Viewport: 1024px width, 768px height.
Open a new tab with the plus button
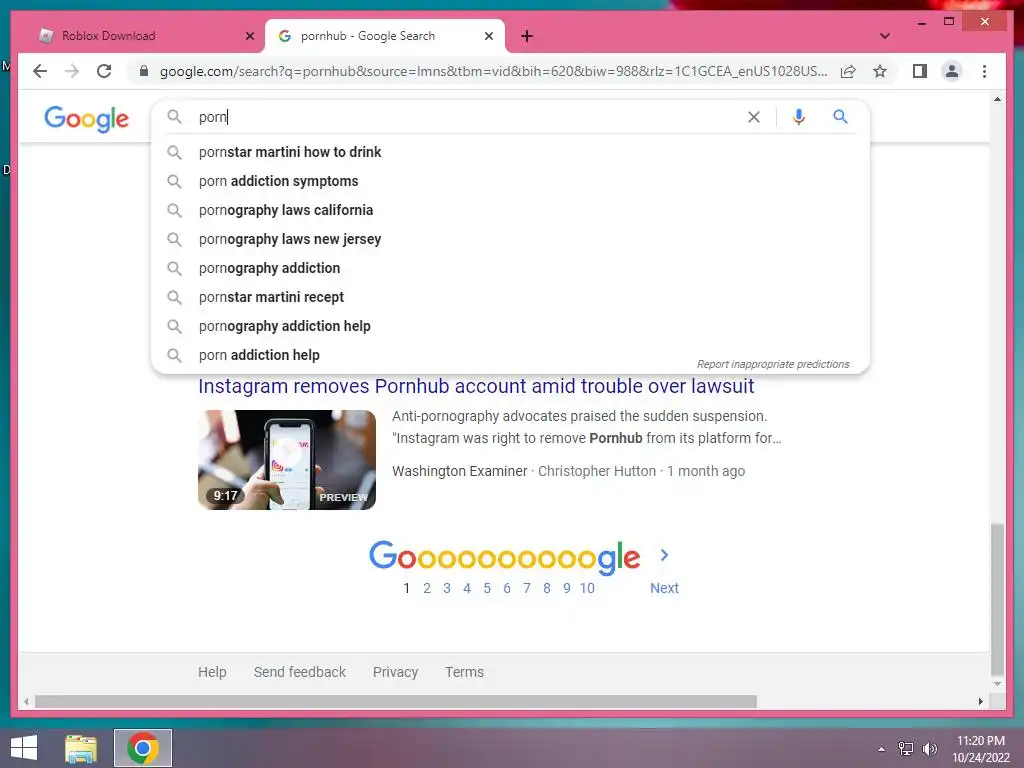(527, 36)
